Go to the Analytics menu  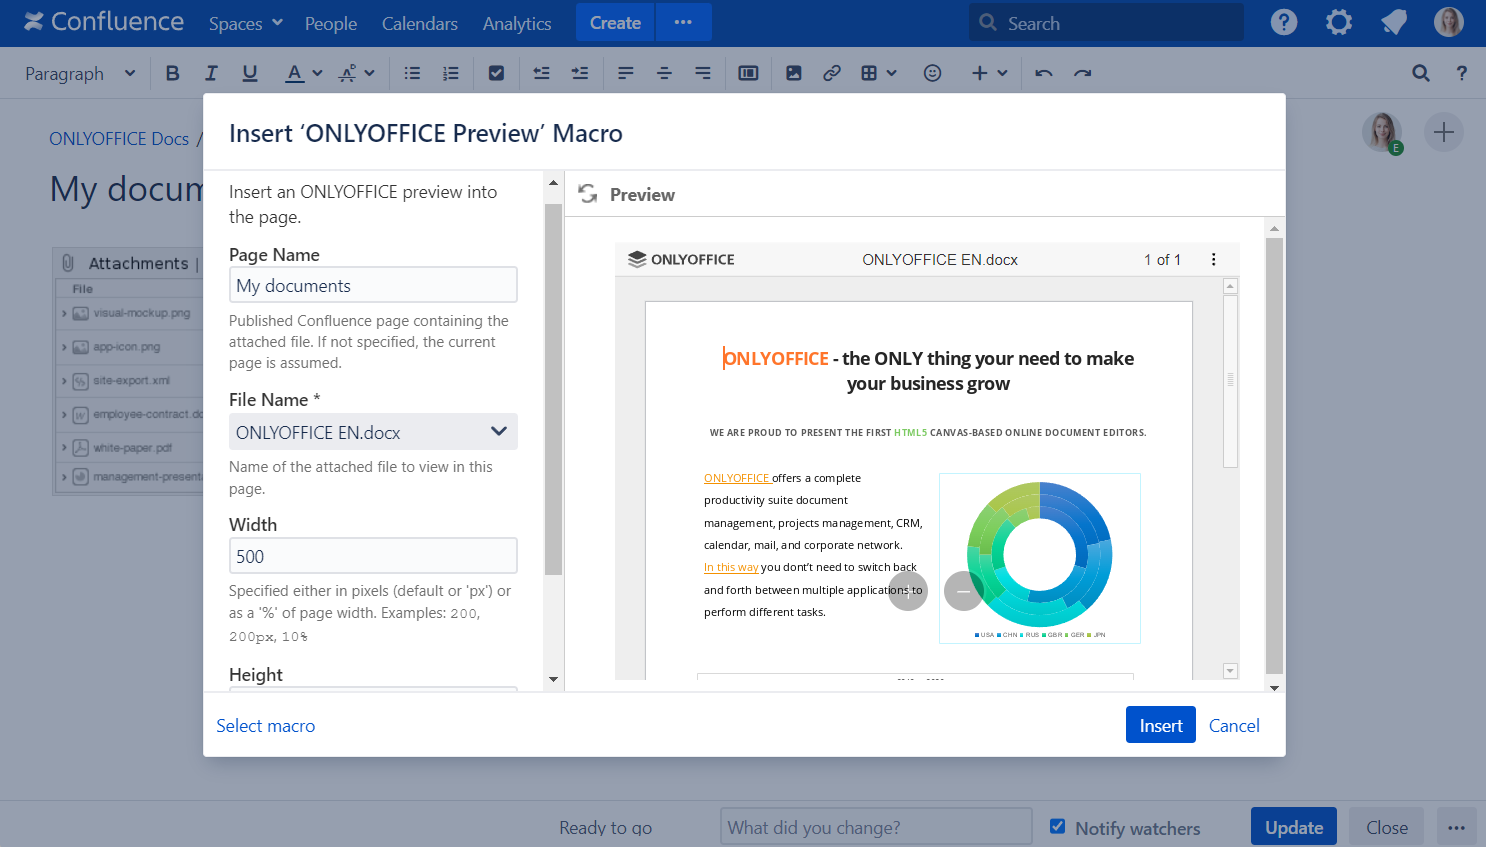click(516, 23)
